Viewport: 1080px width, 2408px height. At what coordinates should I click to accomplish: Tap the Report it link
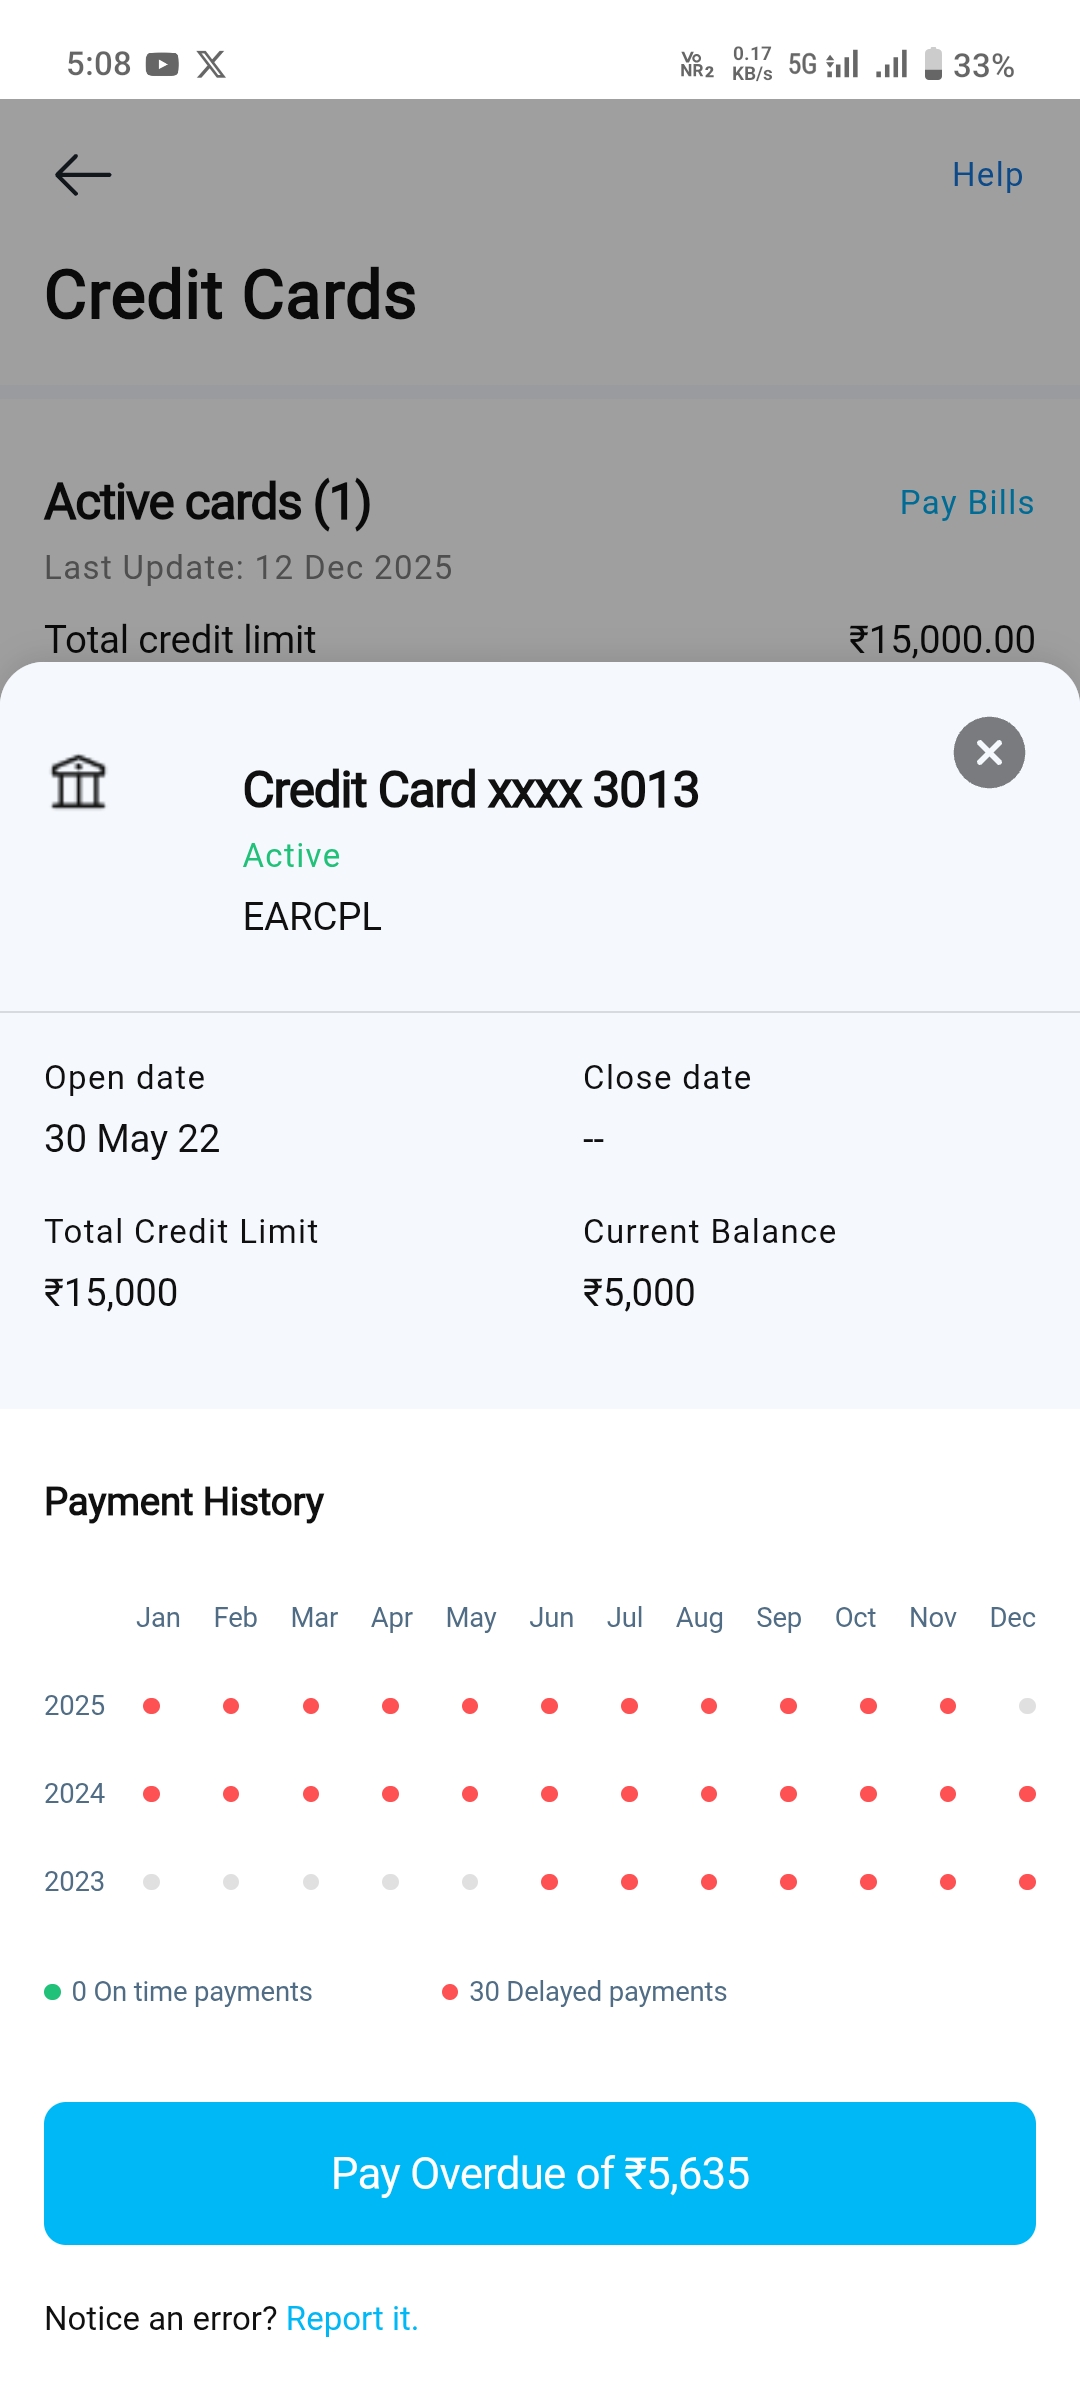point(352,2318)
